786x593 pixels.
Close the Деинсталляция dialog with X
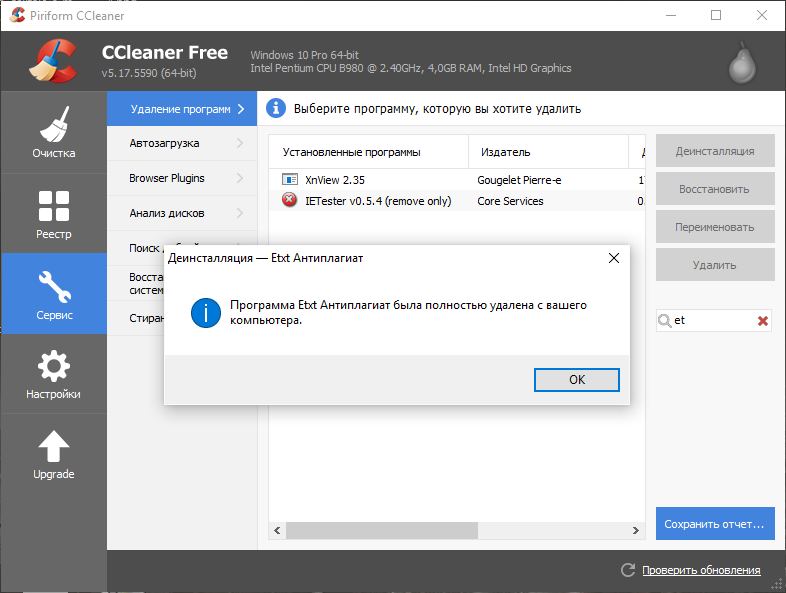coord(614,258)
